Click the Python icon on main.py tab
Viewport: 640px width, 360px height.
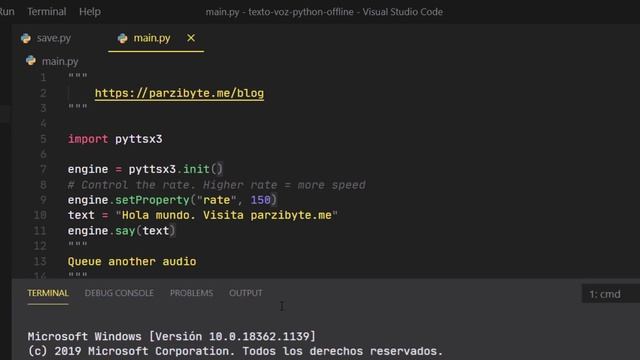click(122, 38)
